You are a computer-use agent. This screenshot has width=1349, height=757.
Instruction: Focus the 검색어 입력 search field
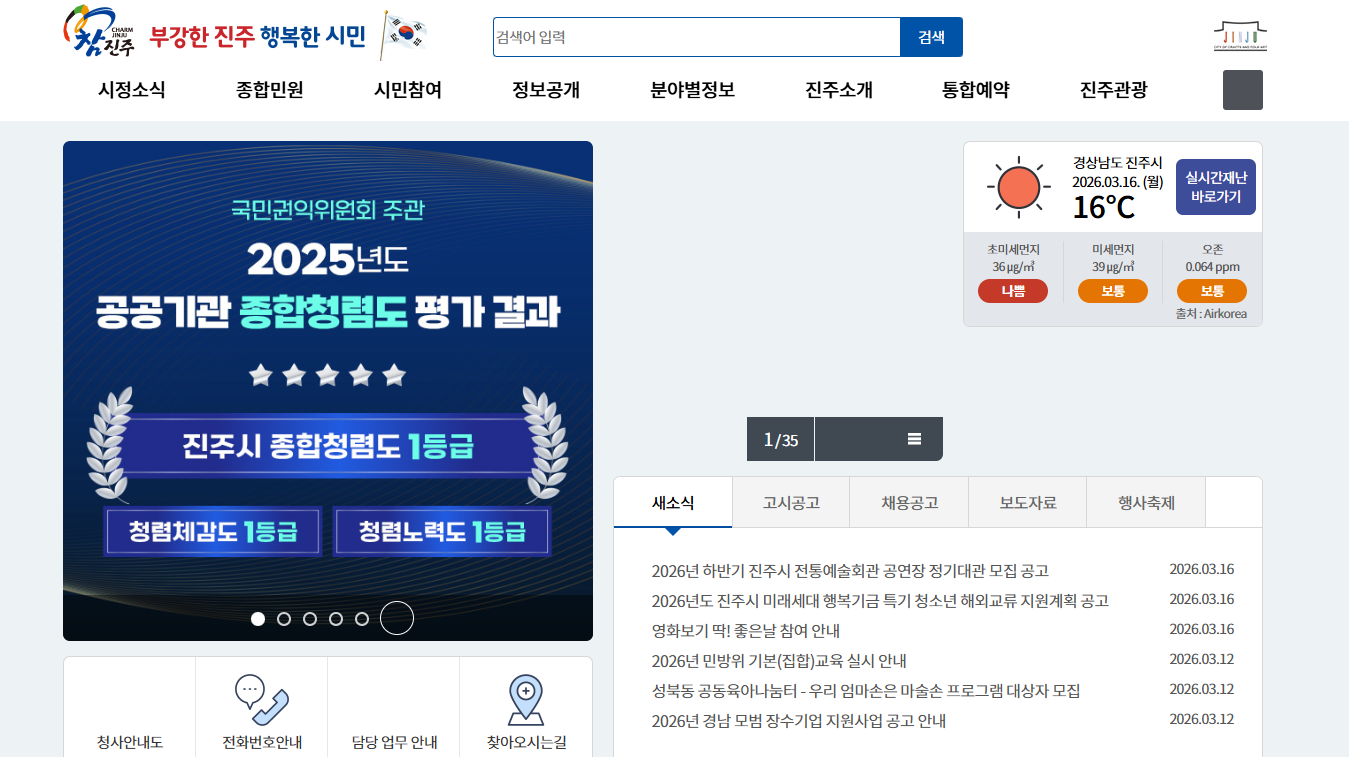[697, 37]
